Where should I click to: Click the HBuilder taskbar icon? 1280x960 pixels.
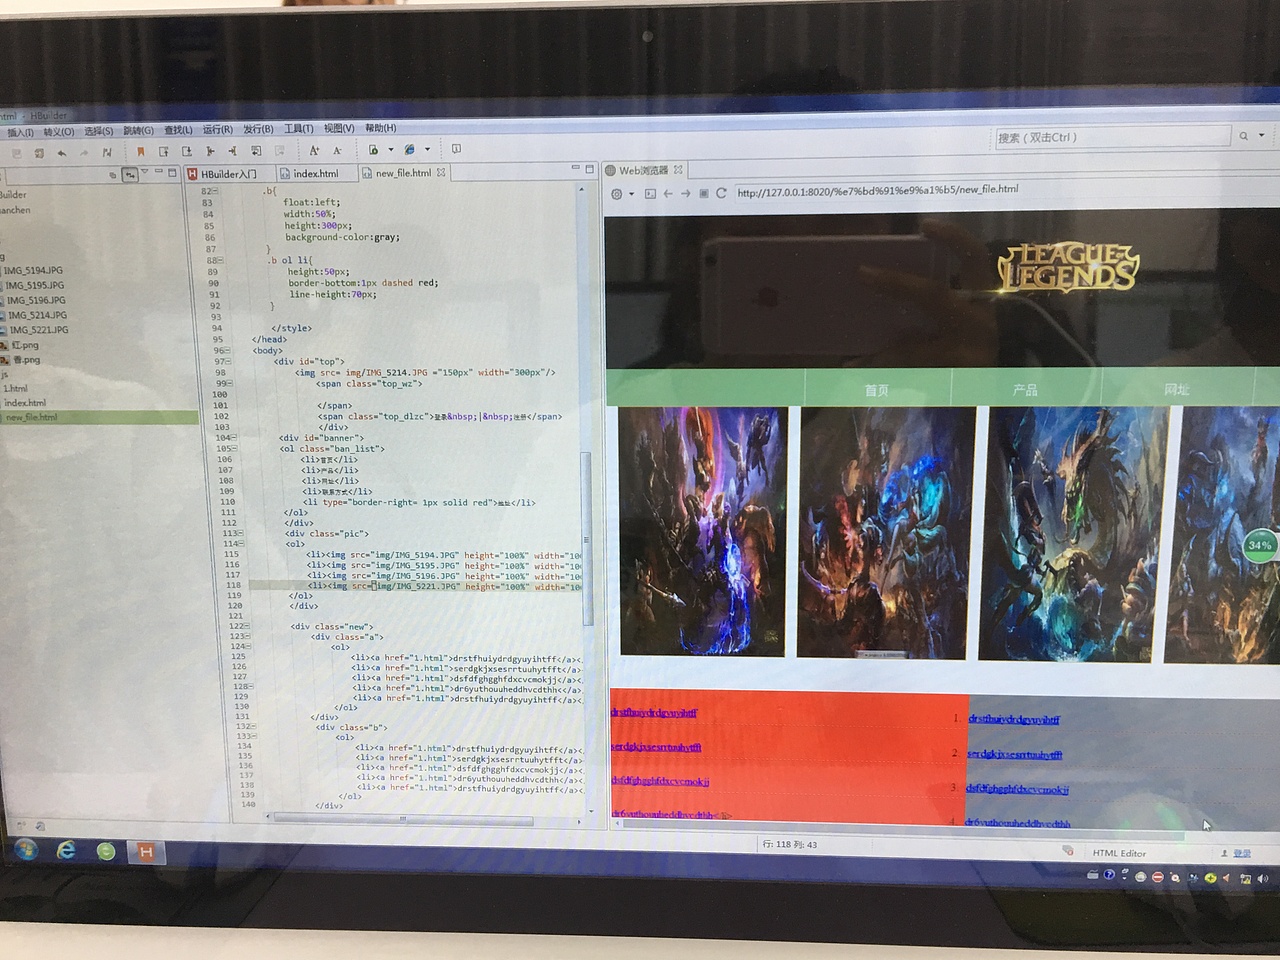pos(146,851)
